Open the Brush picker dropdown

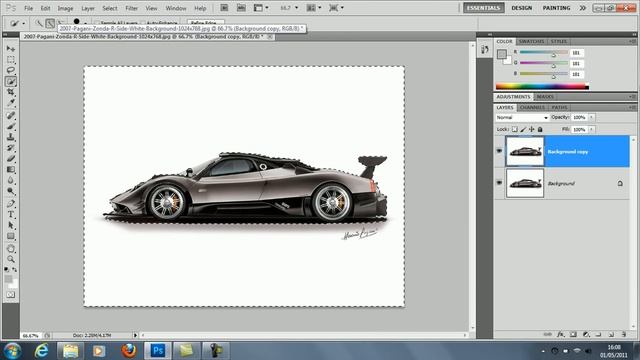[x=85, y=23]
